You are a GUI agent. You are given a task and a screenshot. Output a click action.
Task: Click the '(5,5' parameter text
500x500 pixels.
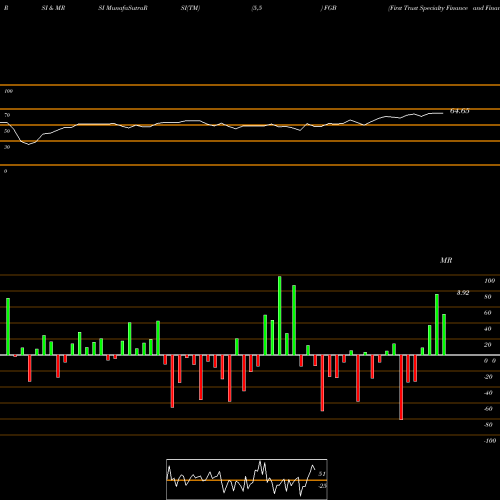point(257,8)
